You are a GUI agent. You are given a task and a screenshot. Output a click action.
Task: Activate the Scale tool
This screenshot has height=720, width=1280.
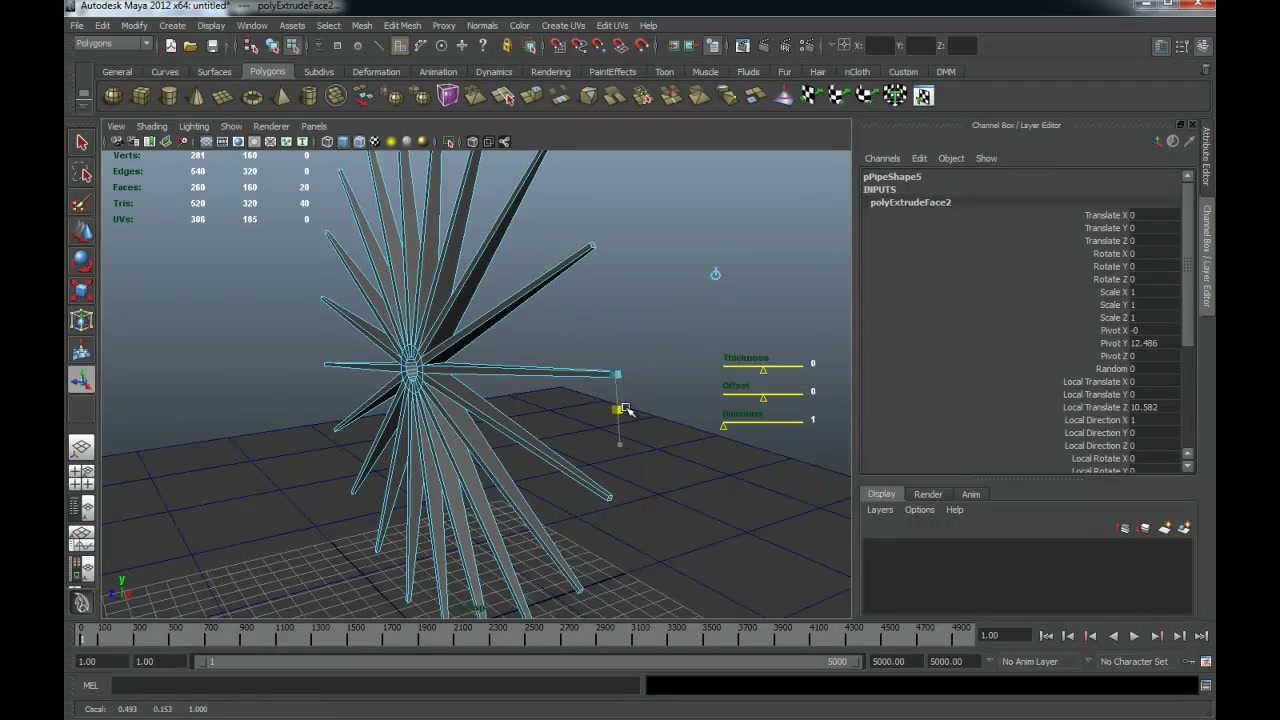[x=82, y=291]
